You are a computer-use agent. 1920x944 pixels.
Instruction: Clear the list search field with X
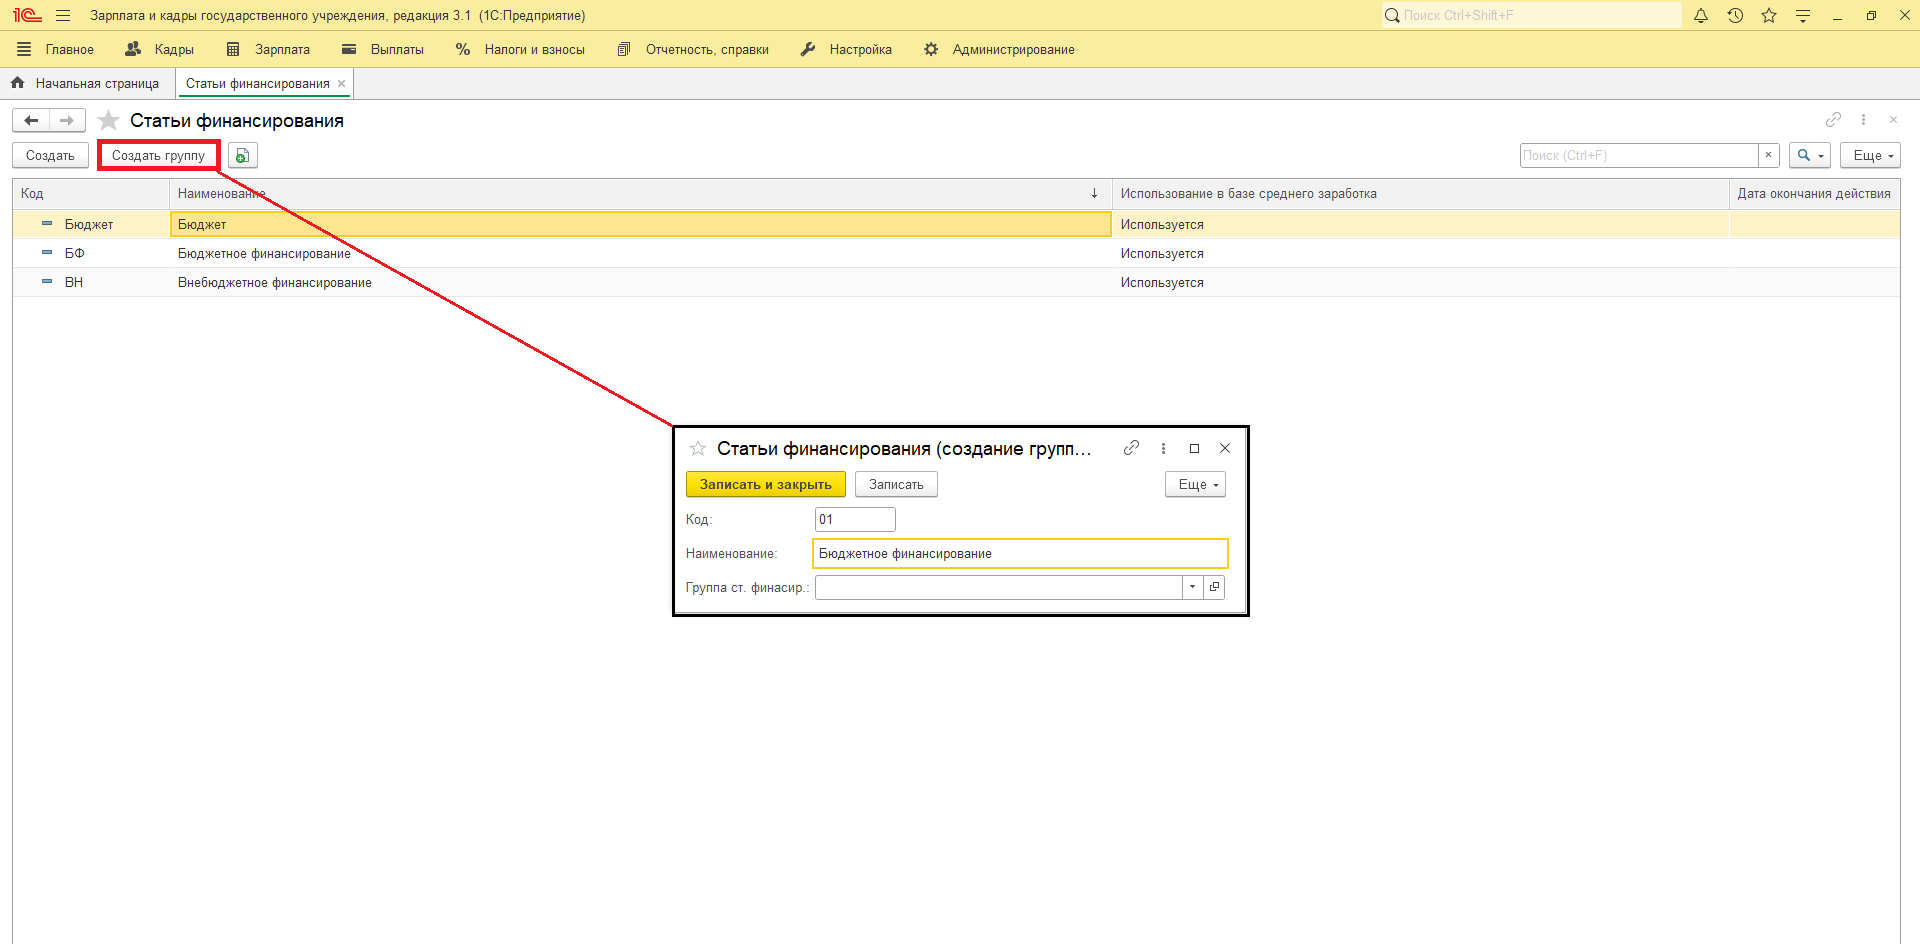pos(1768,155)
